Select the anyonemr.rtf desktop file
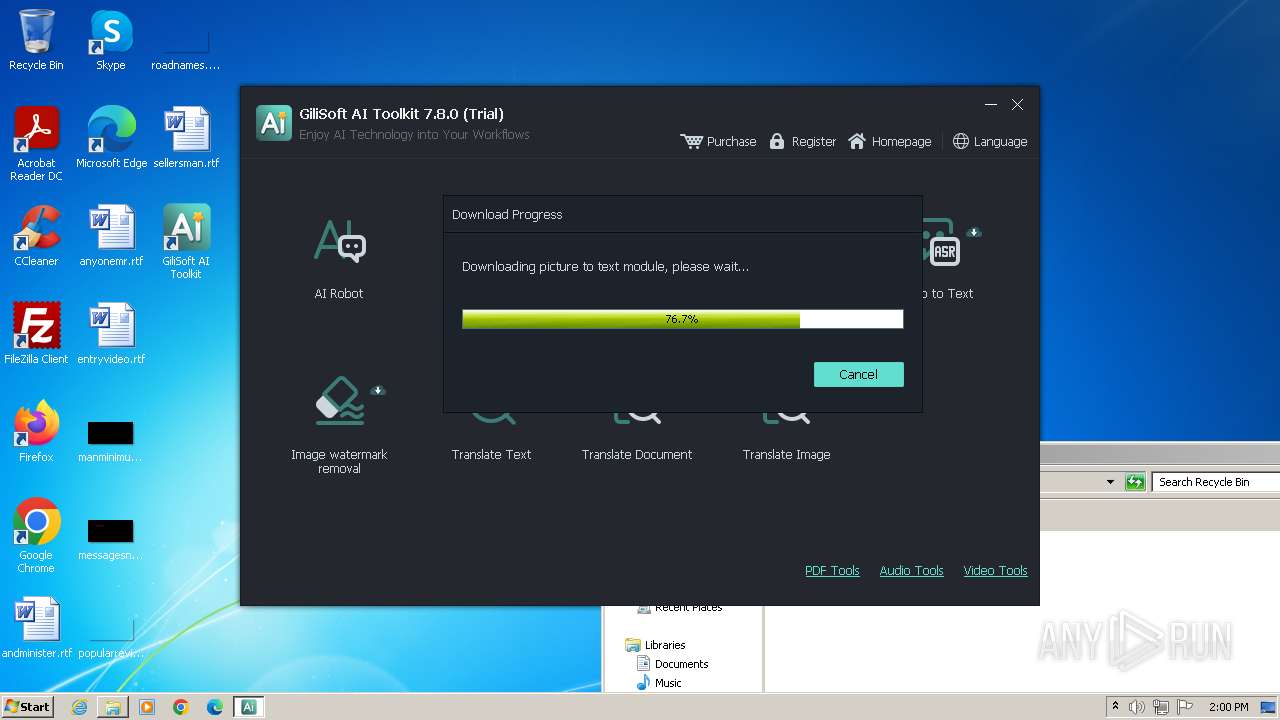Viewport: 1280px width, 720px height. [x=111, y=236]
